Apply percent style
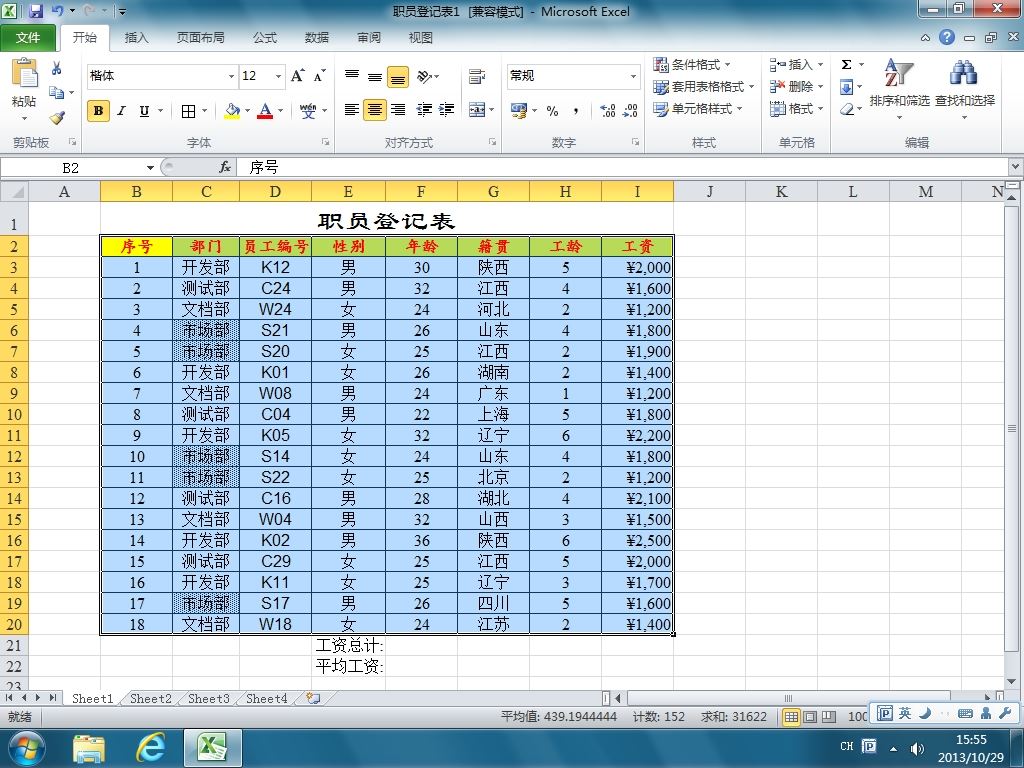The width and height of the screenshot is (1024, 768). (552, 111)
